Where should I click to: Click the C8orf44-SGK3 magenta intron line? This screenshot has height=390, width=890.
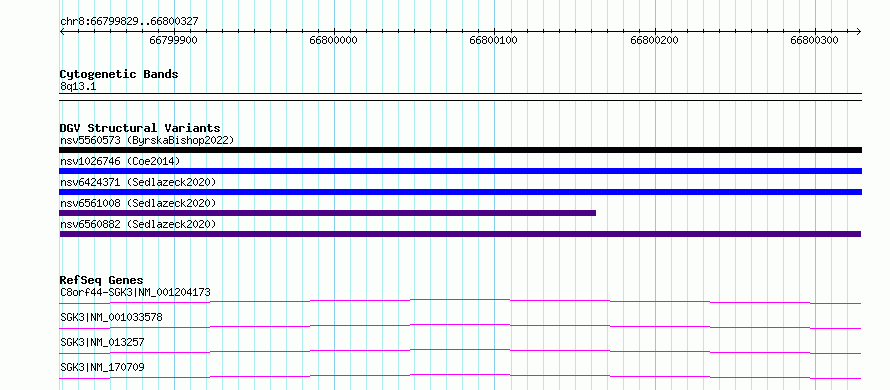coord(460,301)
